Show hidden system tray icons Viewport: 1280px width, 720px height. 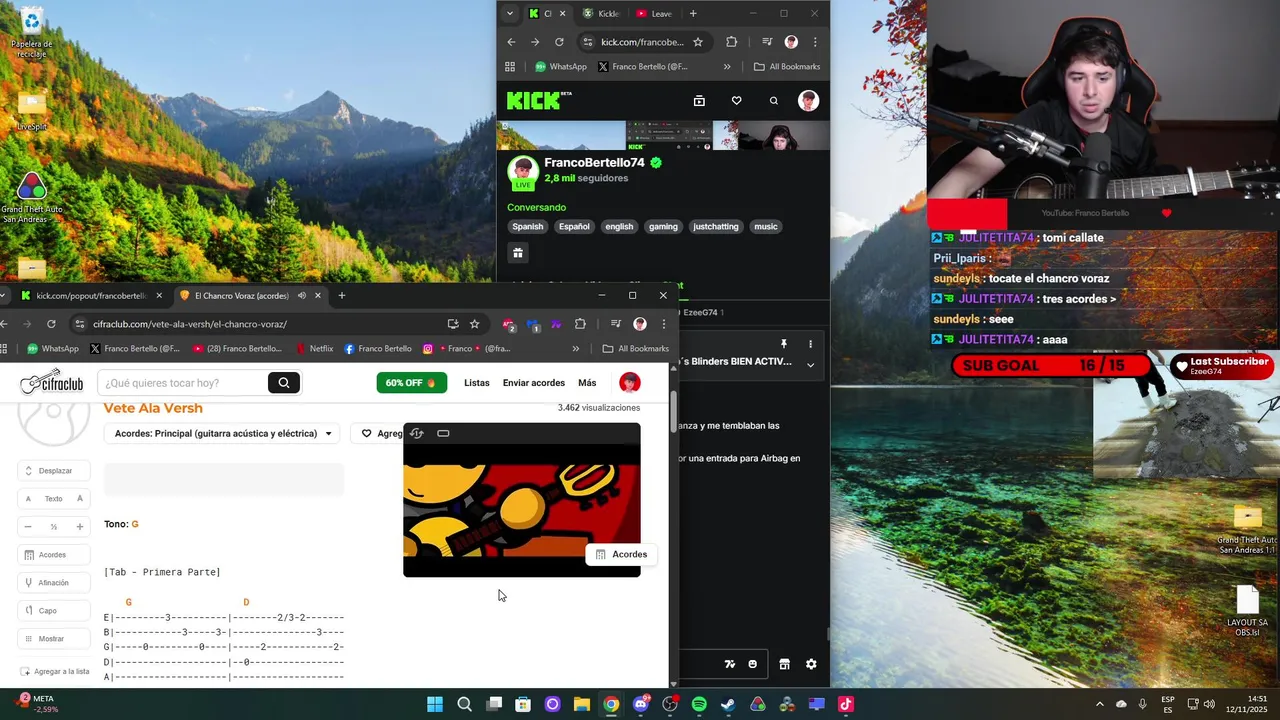[1100, 704]
